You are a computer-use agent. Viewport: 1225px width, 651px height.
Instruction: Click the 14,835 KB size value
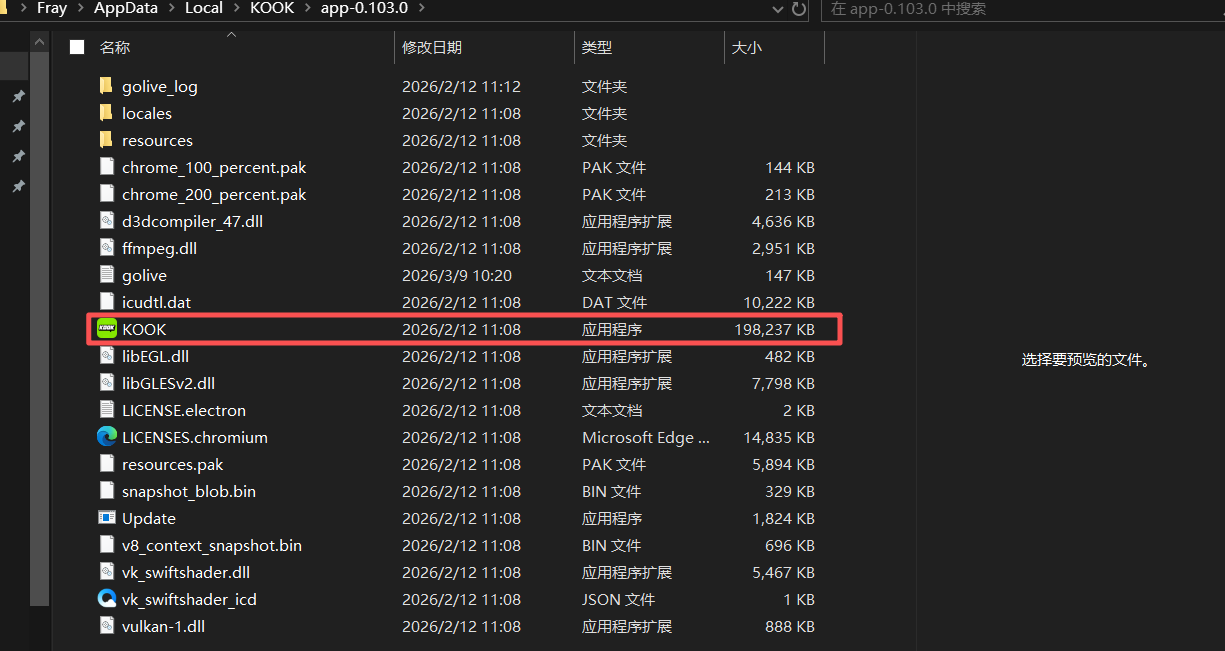coord(779,437)
